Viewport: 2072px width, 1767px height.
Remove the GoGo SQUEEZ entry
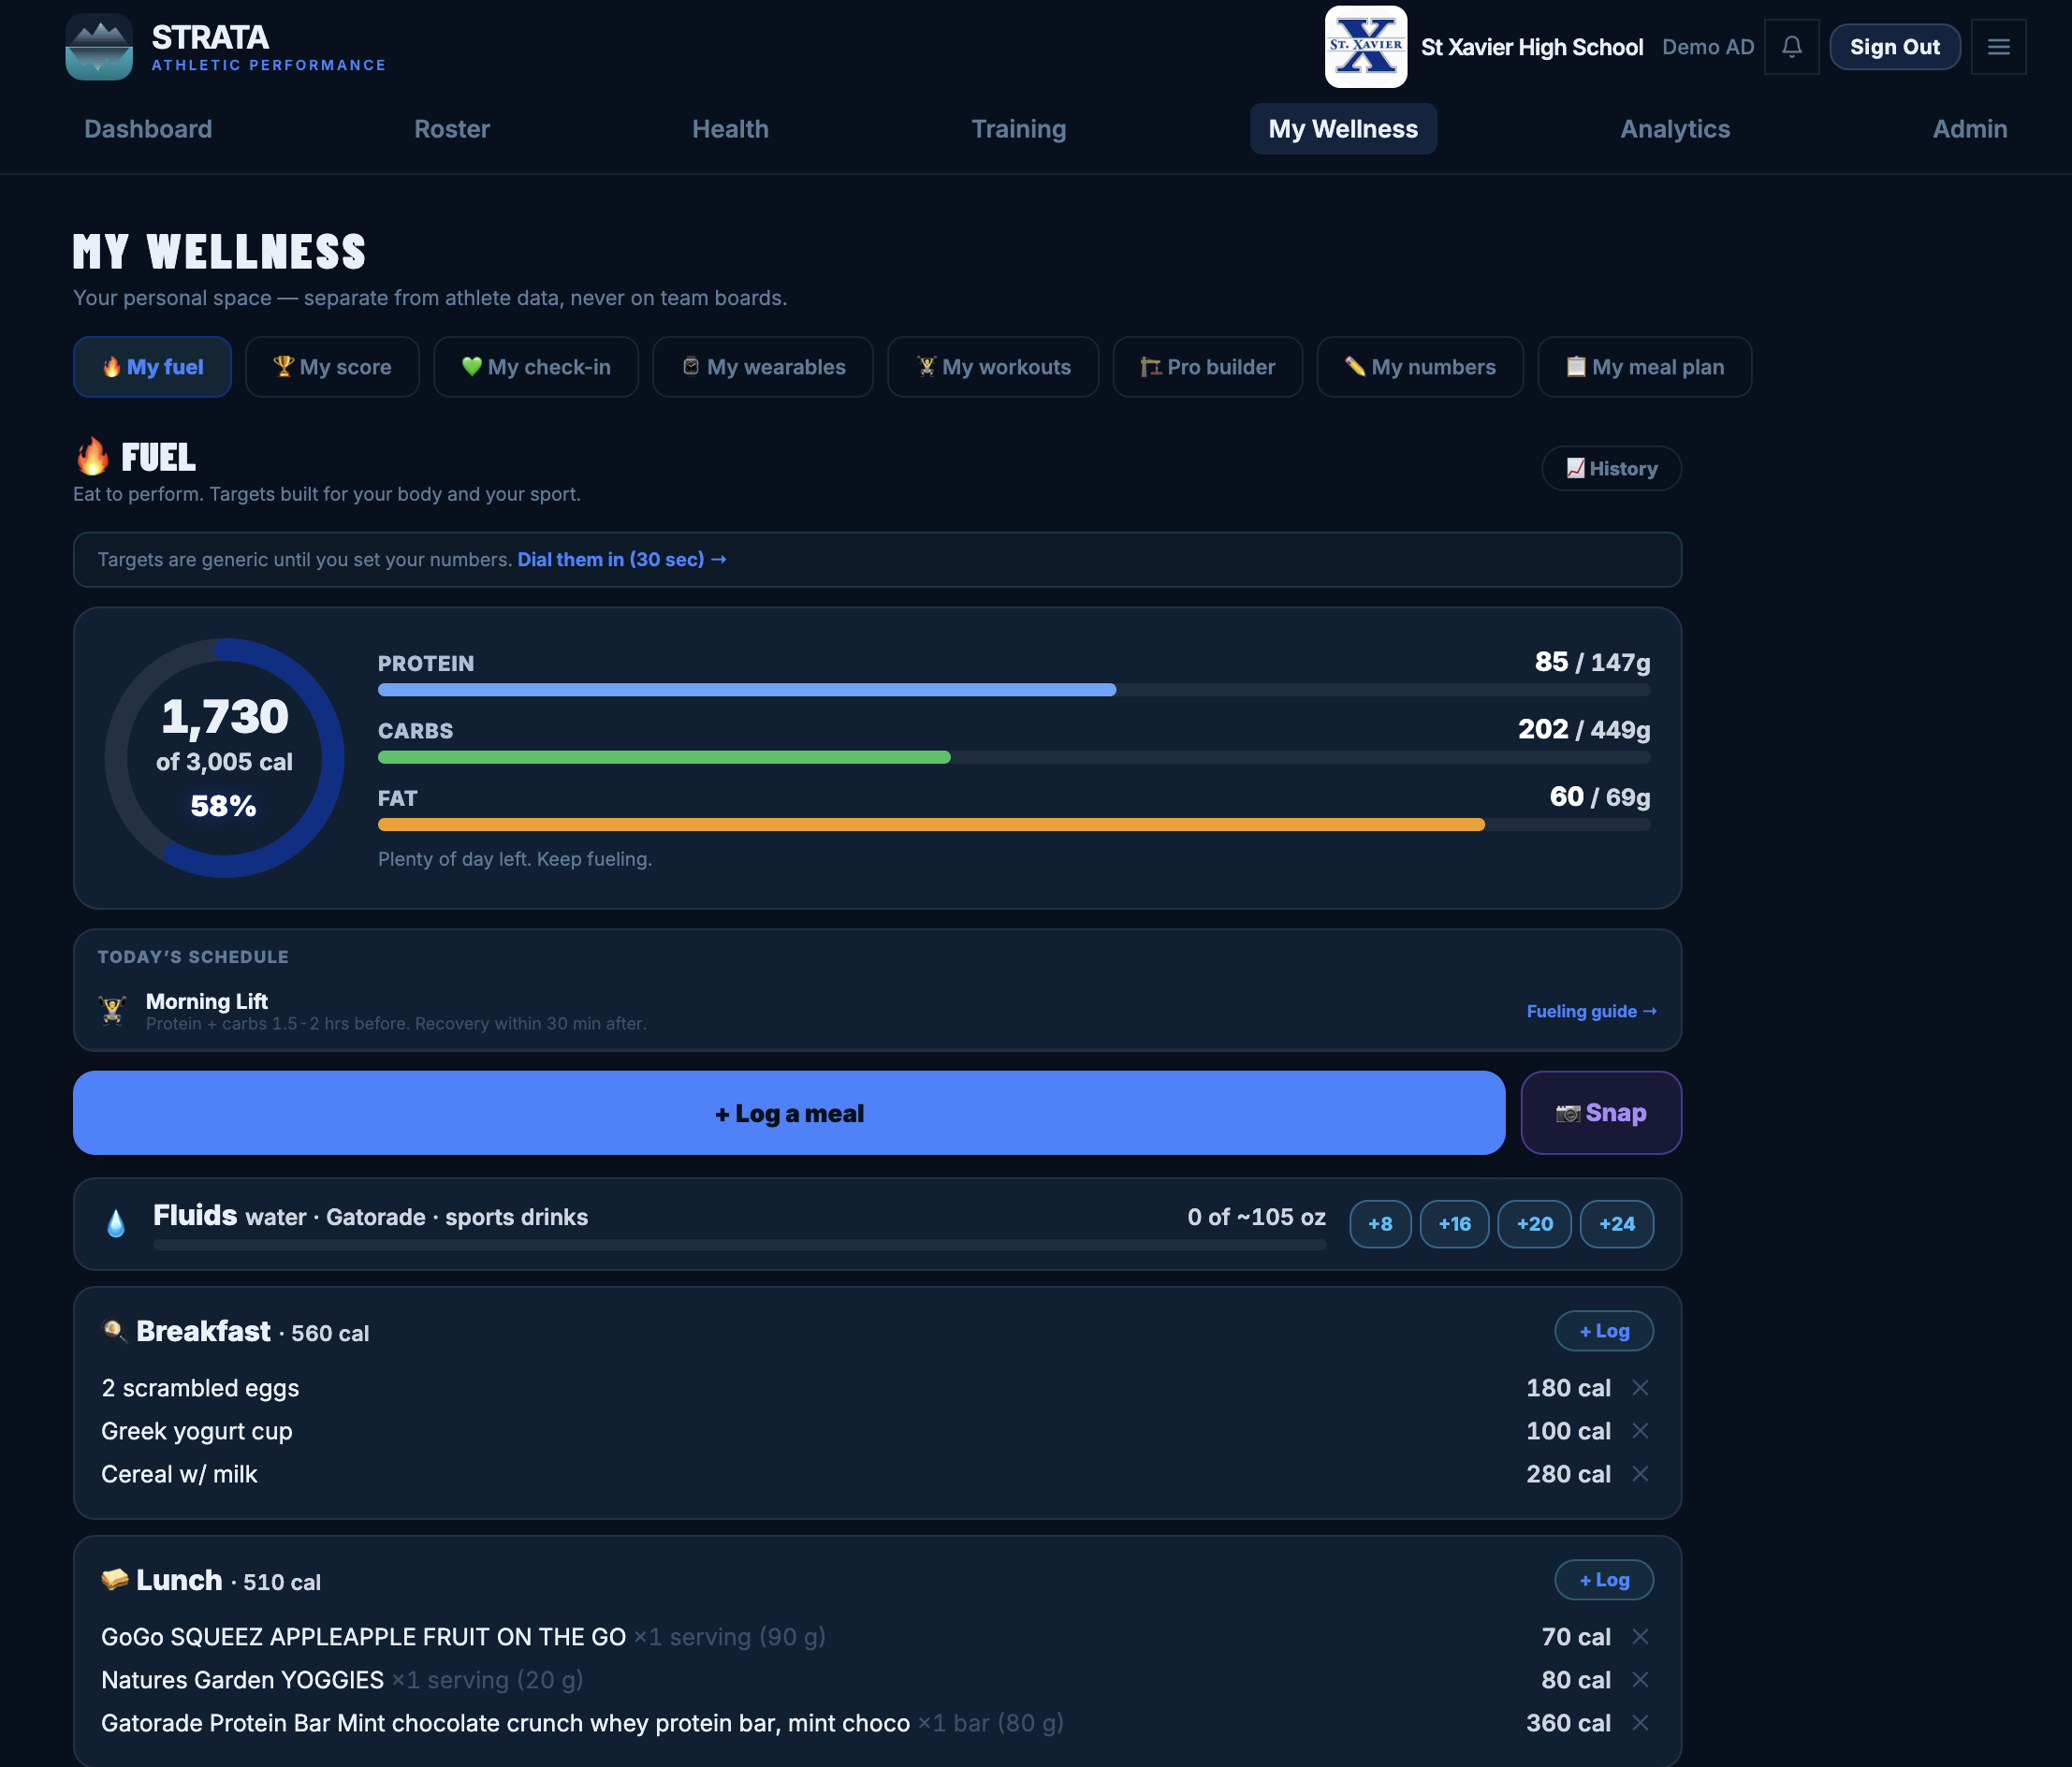(x=1640, y=1636)
